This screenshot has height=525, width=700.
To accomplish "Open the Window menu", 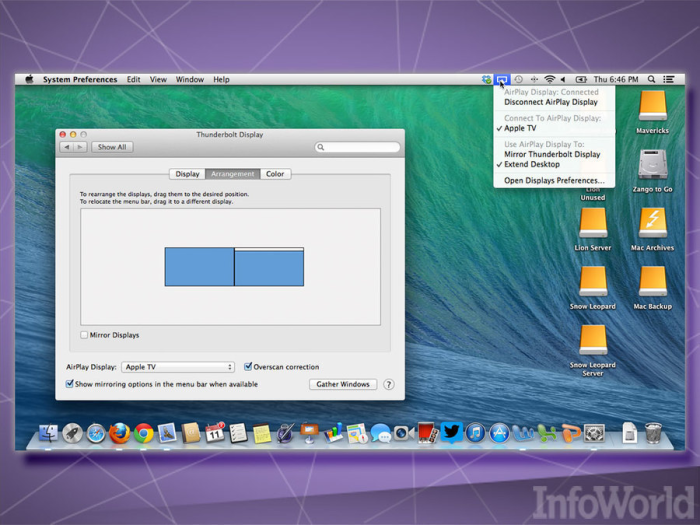I will click(190, 79).
